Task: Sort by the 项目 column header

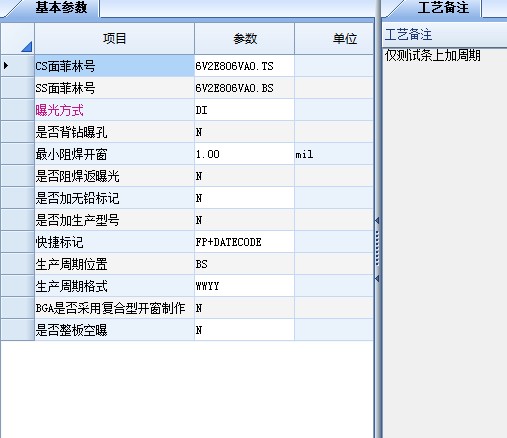Action: click(114, 39)
